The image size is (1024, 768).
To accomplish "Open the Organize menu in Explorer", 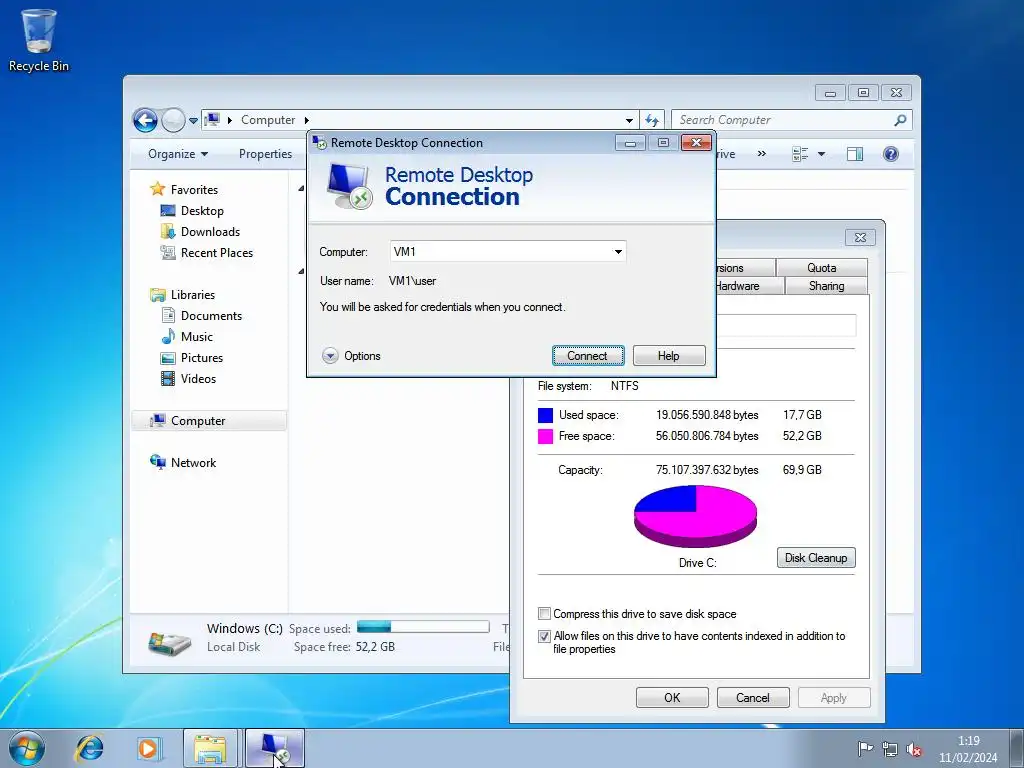I will click(x=178, y=154).
